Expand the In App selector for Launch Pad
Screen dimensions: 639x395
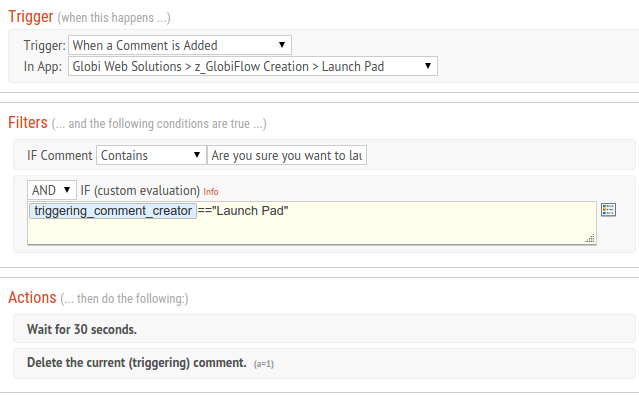[x=253, y=66]
